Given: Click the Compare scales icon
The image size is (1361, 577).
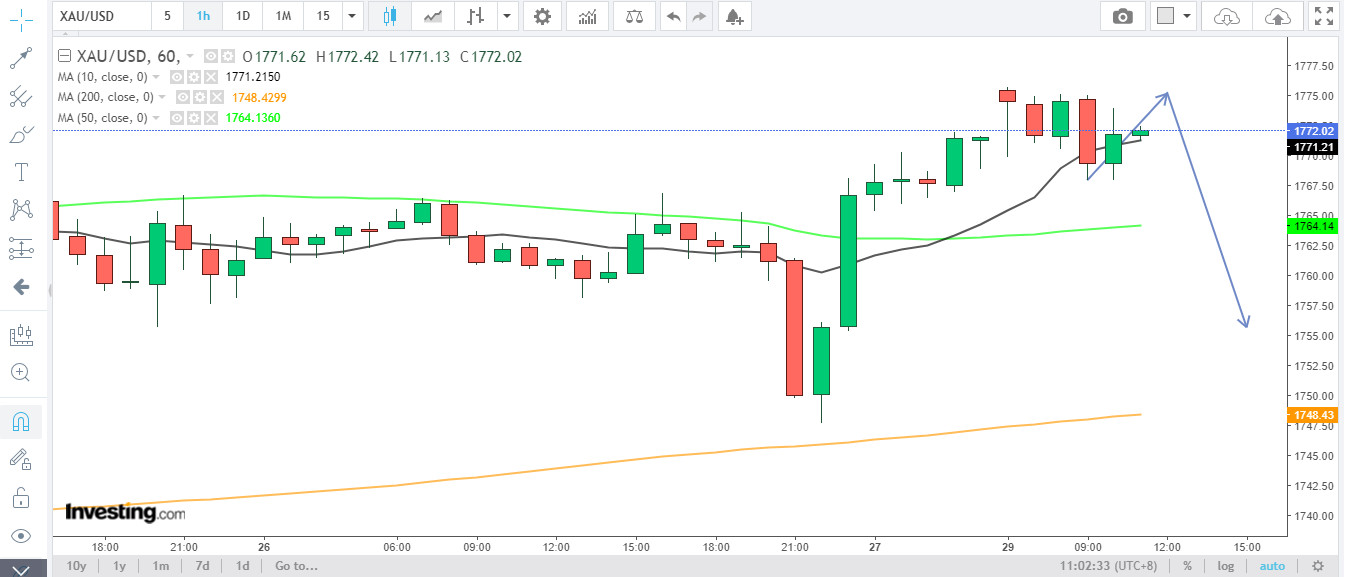Looking at the screenshot, I should click(634, 16).
